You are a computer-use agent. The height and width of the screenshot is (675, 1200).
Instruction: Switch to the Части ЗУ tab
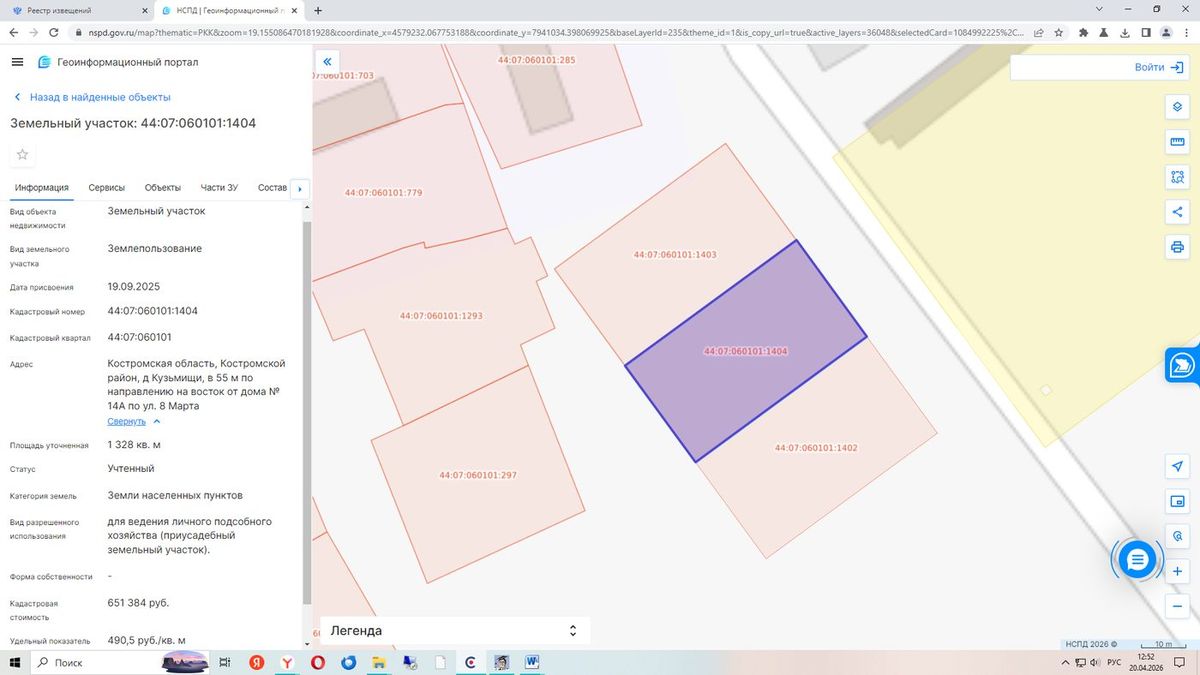(219, 188)
